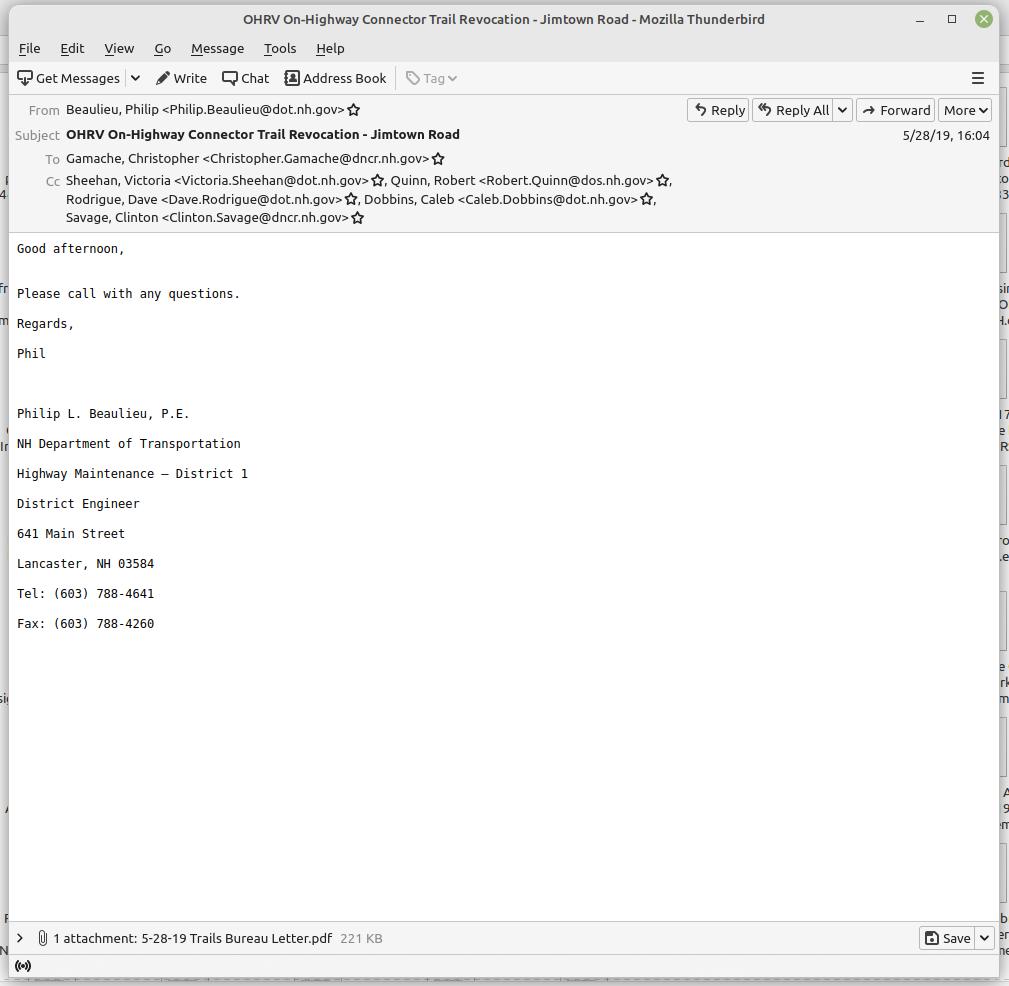
Task: Expand the Get Messages dropdown arrow
Action: (135, 78)
